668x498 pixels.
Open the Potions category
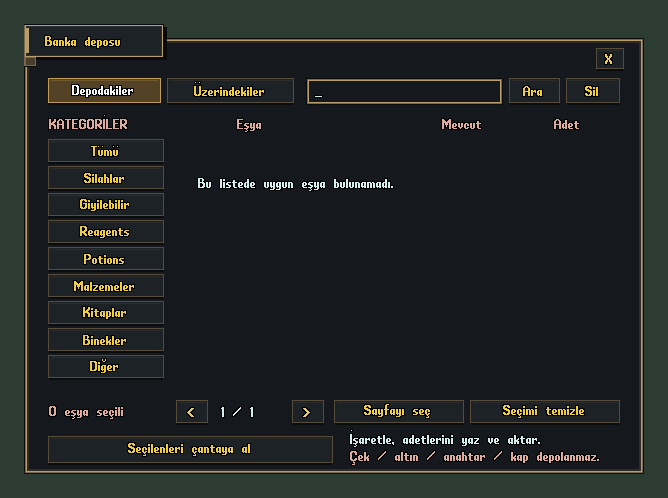click(106, 259)
